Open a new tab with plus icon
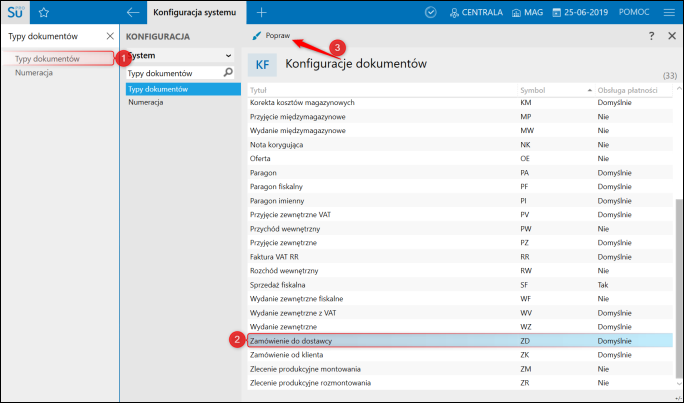Image resolution: width=684 pixels, height=403 pixels. 262,13
